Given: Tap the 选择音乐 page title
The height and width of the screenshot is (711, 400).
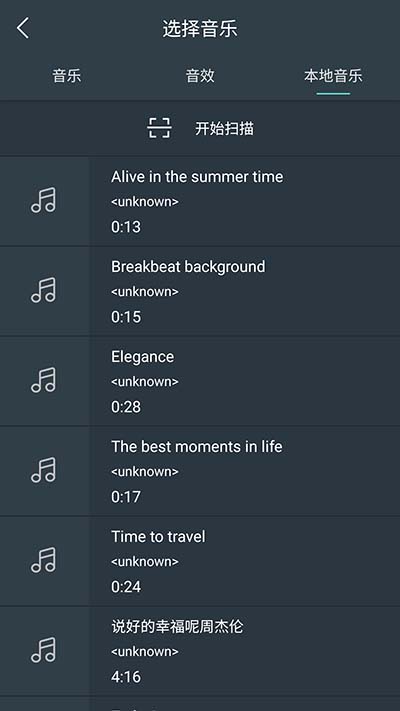Looking at the screenshot, I should (x=200, y=29).
